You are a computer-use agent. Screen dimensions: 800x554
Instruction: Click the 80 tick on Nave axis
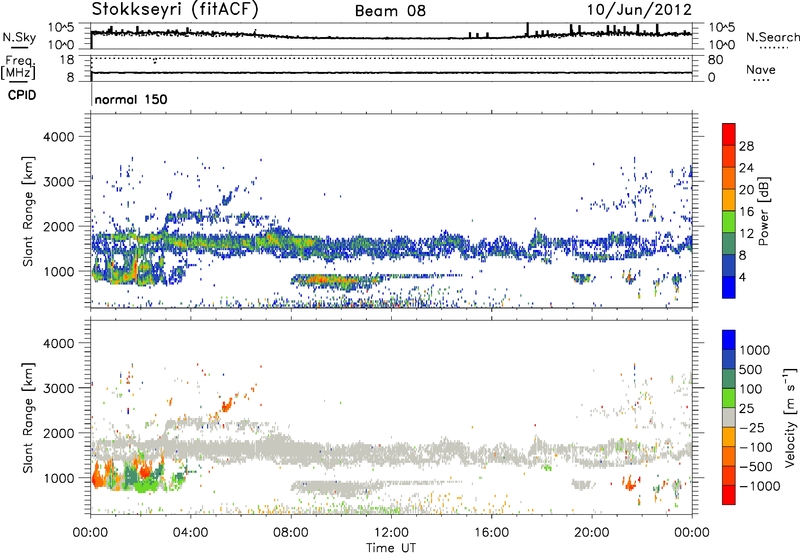tap(715, 60)
